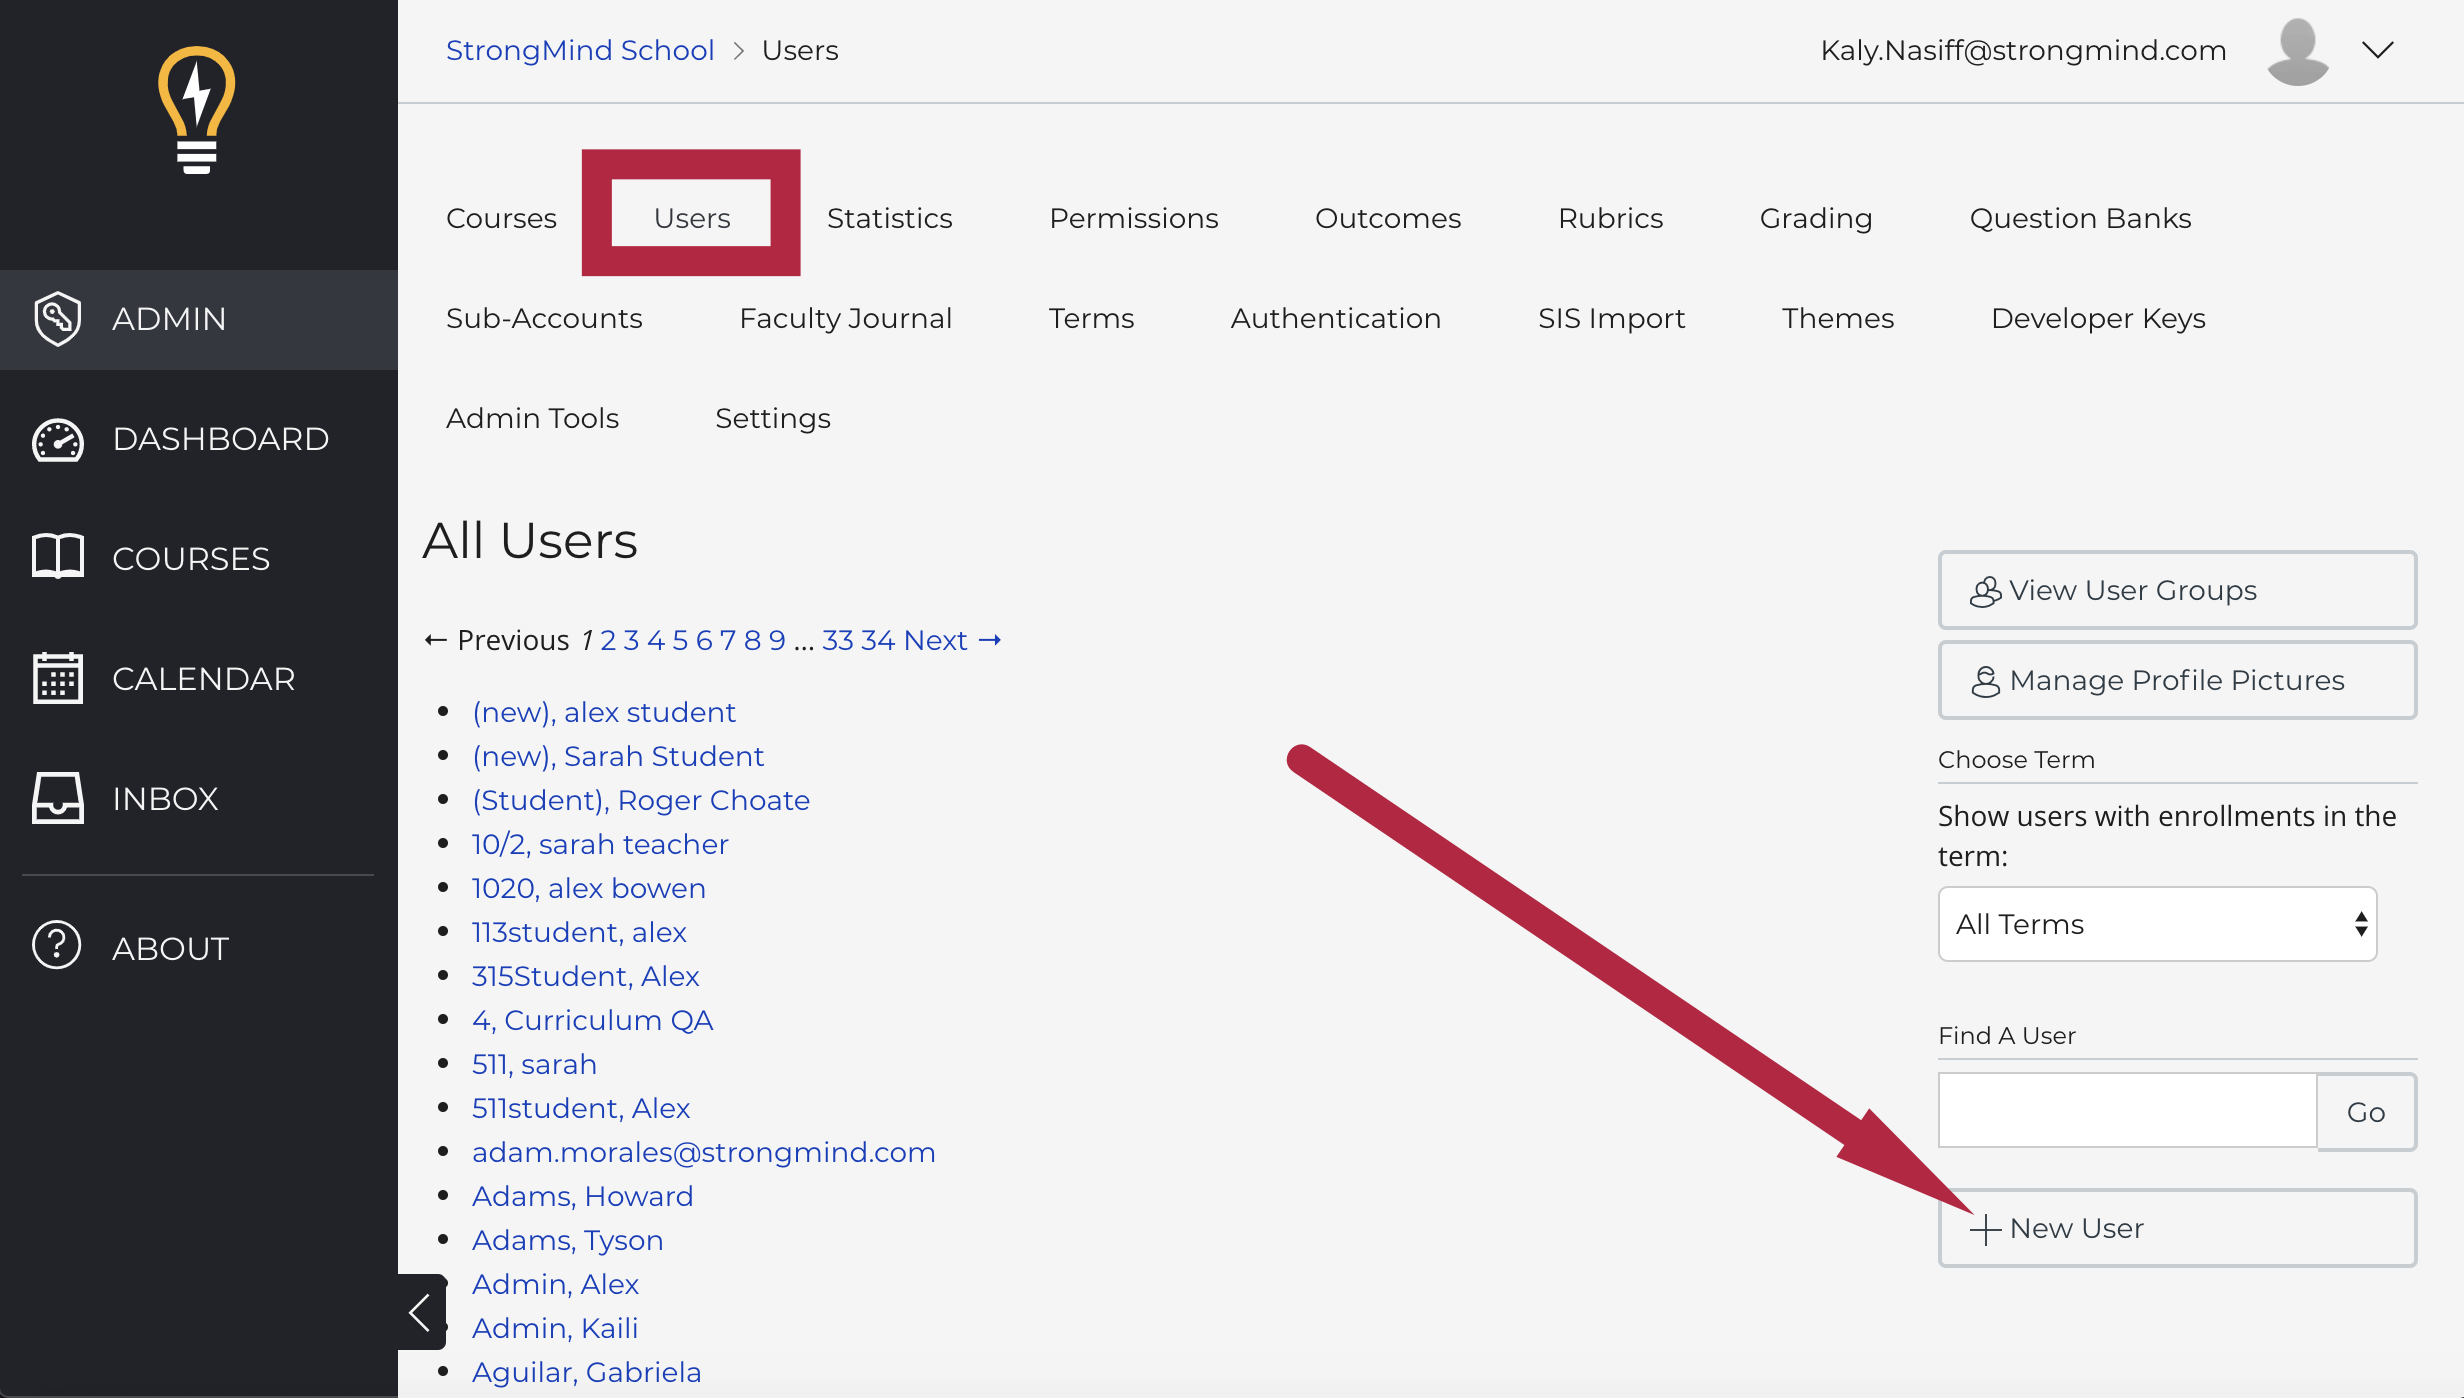Click the Go search button
The image size is (2464, 1398).
pos(2366,1112)
